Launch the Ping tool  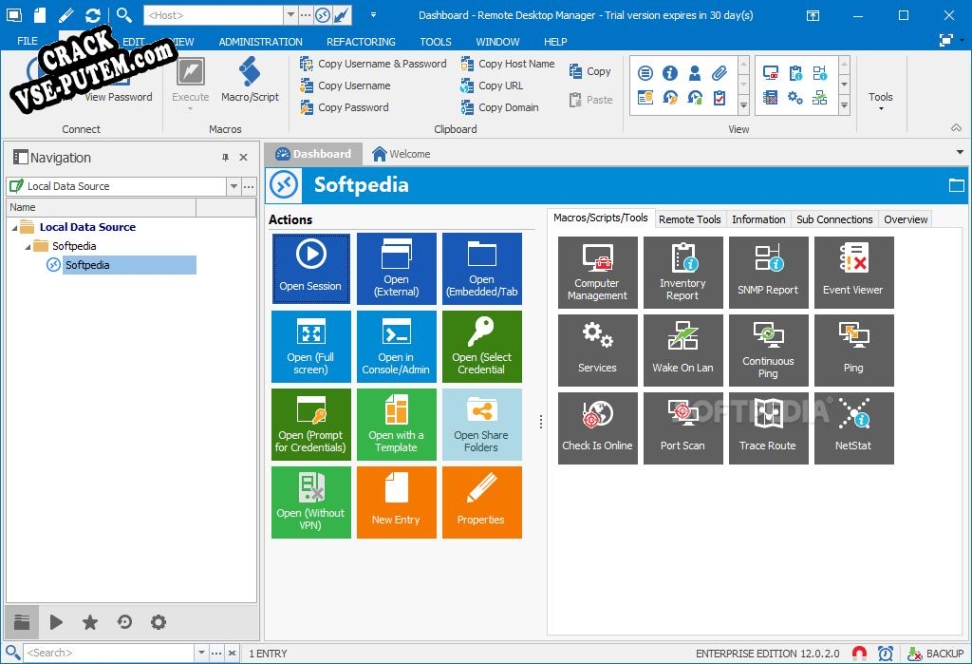(x=853, y=350)
